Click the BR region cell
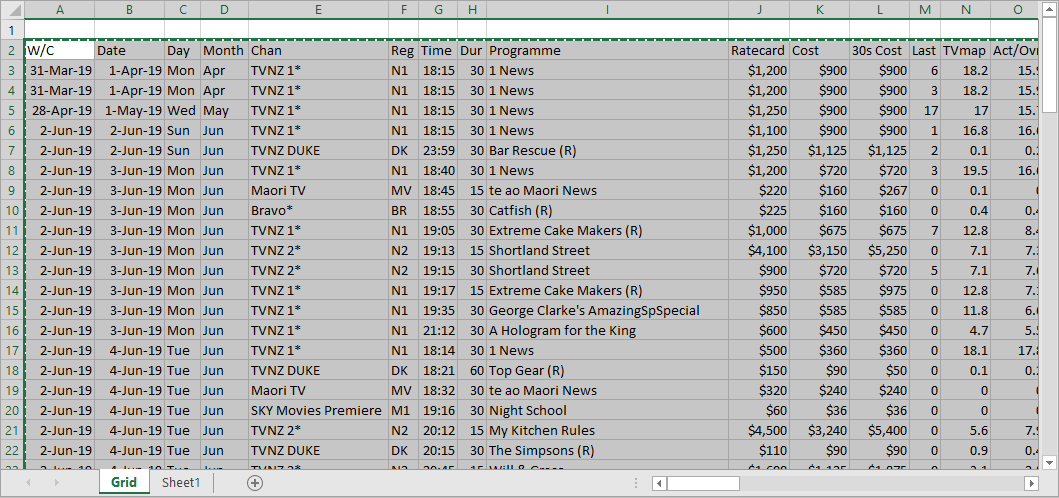 tap(403, 210)
